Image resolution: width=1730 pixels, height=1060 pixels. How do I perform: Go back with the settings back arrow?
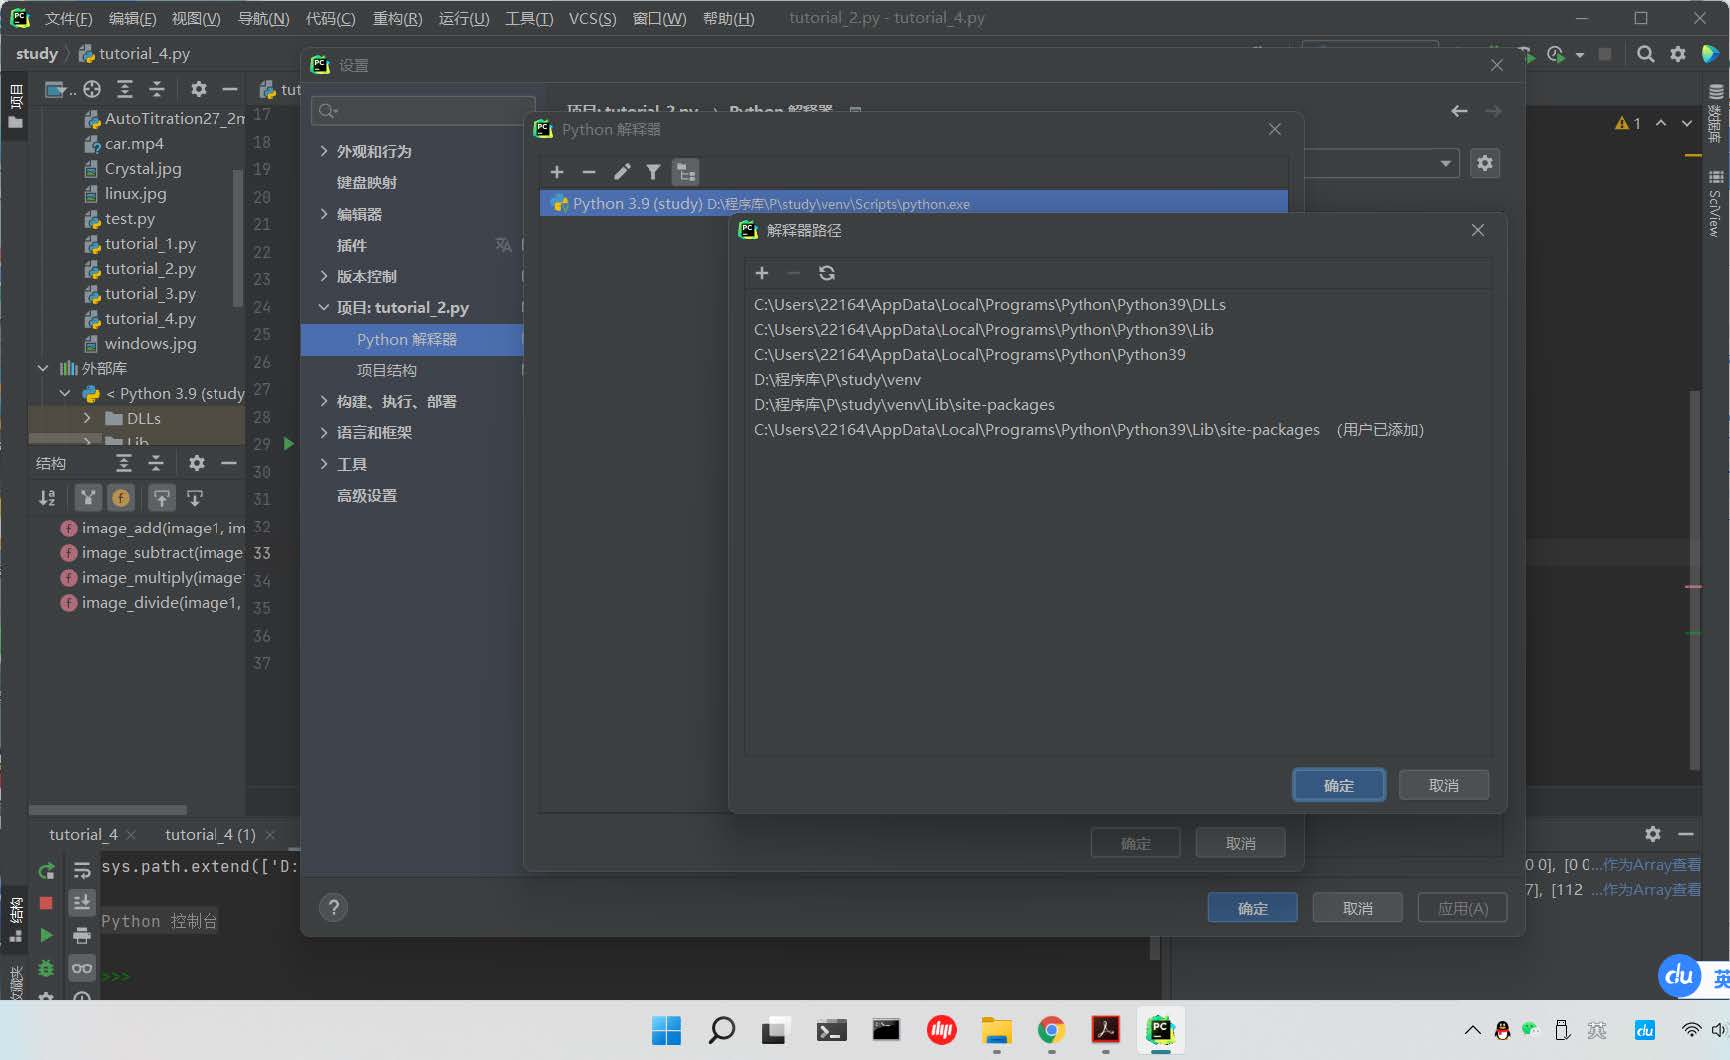click(1459, 111)
